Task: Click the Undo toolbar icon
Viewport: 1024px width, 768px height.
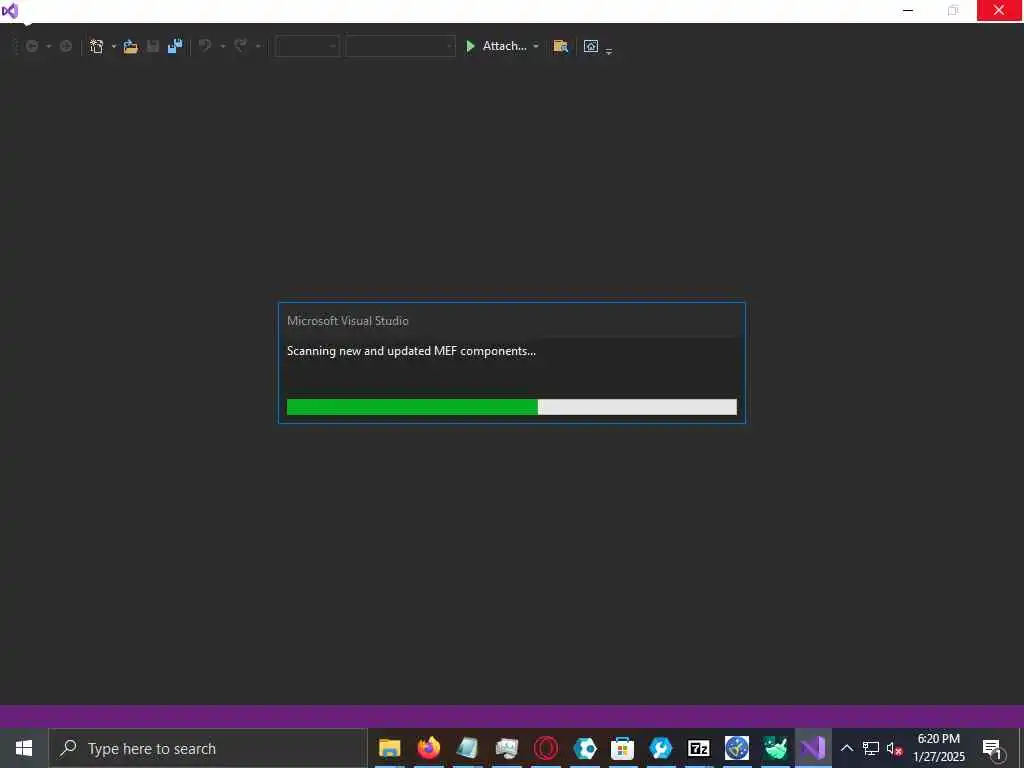Action: point(205,46)
